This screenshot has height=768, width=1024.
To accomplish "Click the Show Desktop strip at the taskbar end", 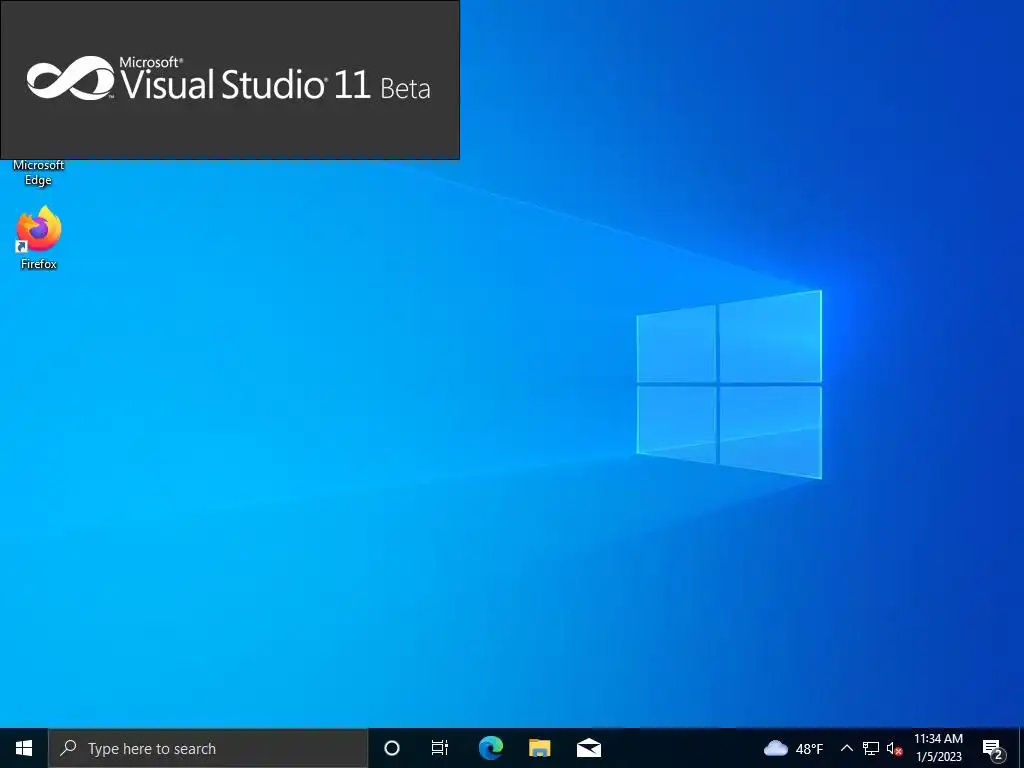I will 1021,748.
